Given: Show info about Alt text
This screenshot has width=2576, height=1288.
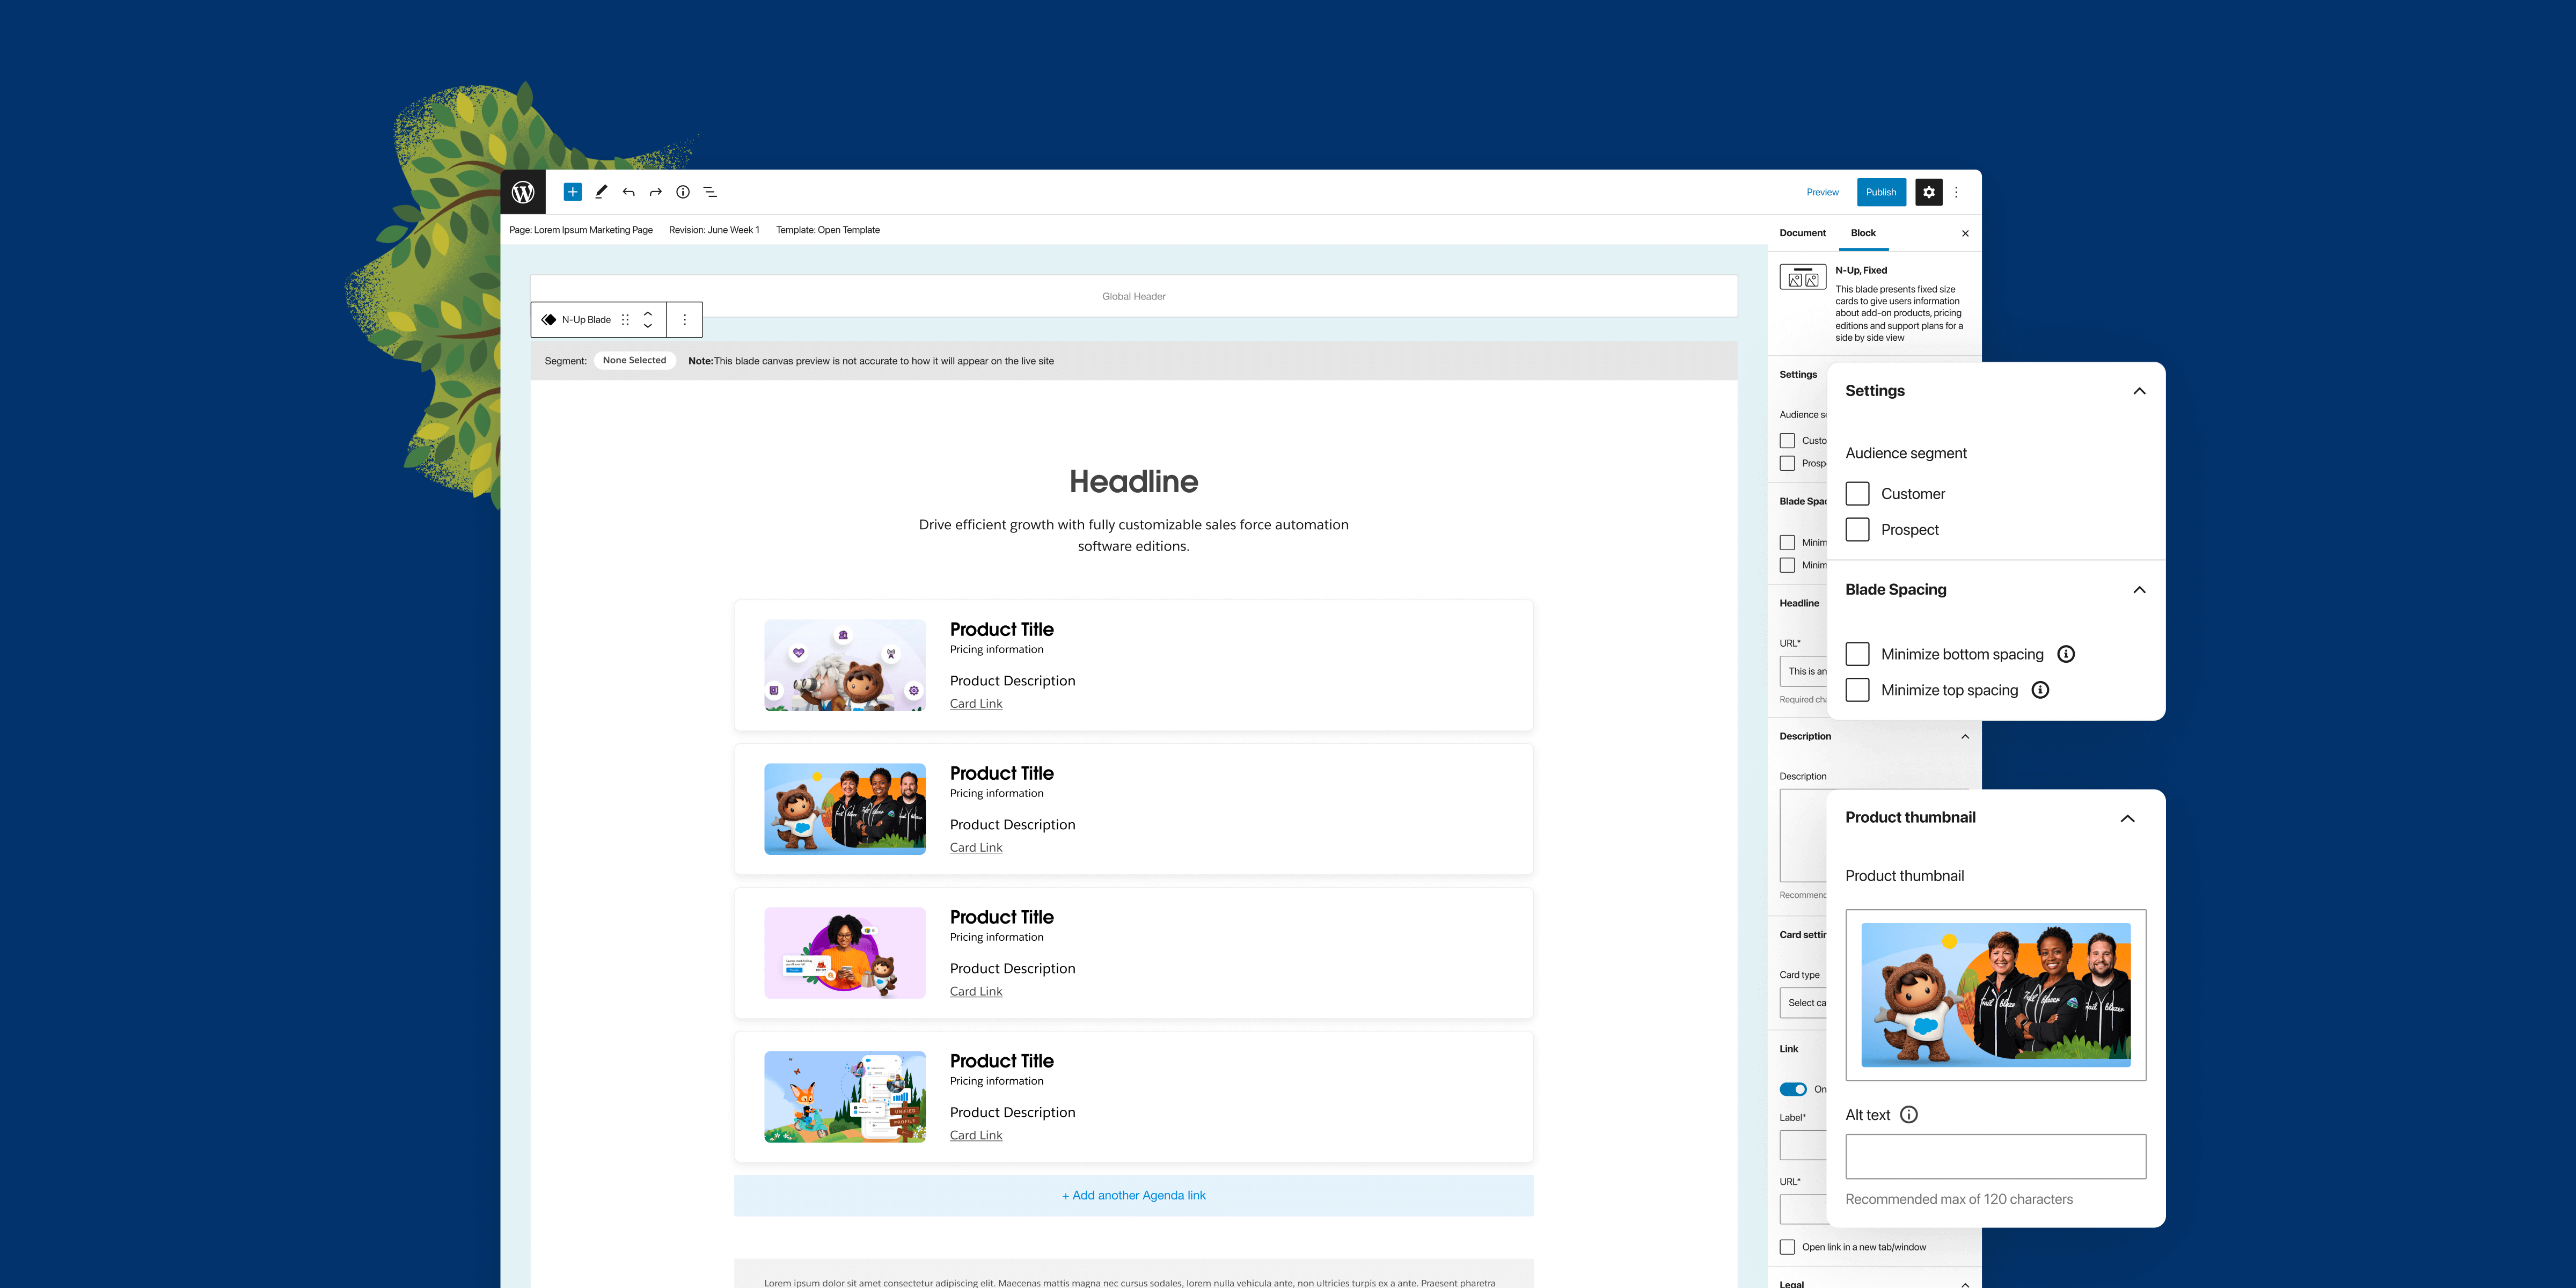Looking at the screenshot, I should tap(1909, 1115).
